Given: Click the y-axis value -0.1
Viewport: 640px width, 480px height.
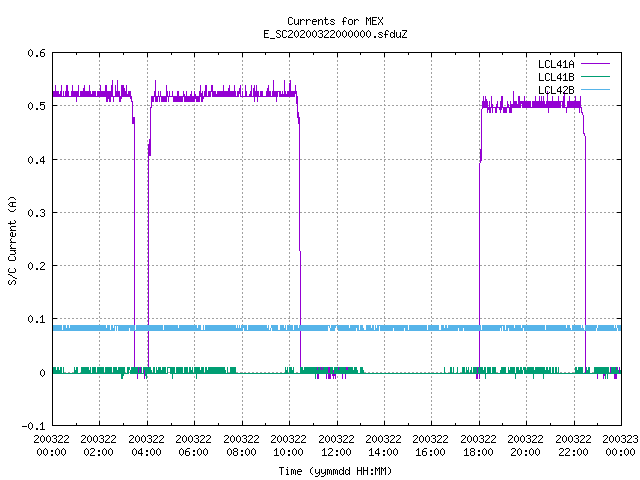Looking at the screenshot, I should pos(33,426).
